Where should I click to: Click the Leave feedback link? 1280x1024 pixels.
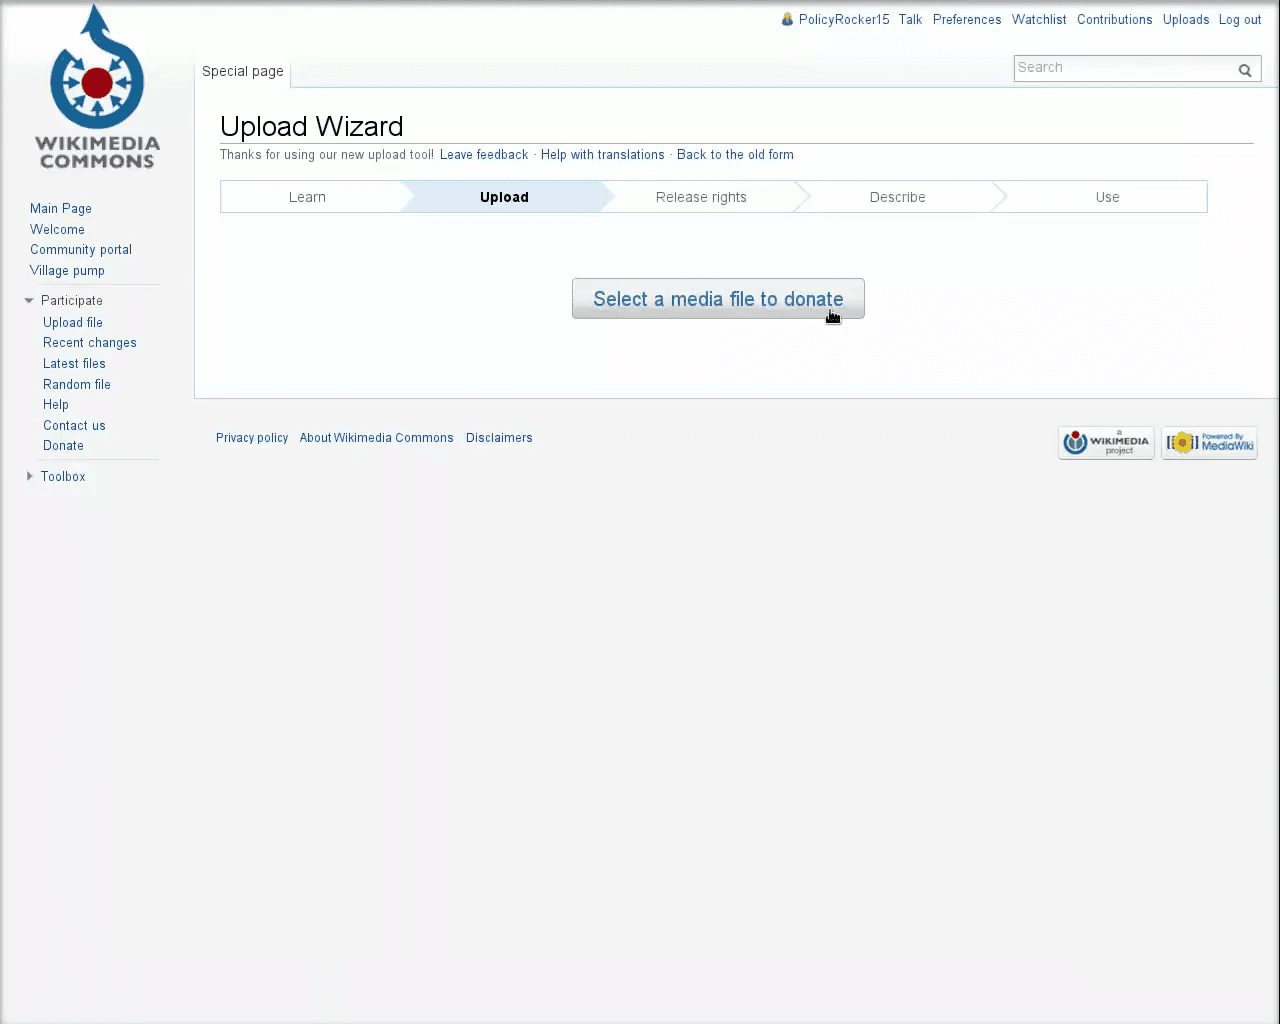484,155
